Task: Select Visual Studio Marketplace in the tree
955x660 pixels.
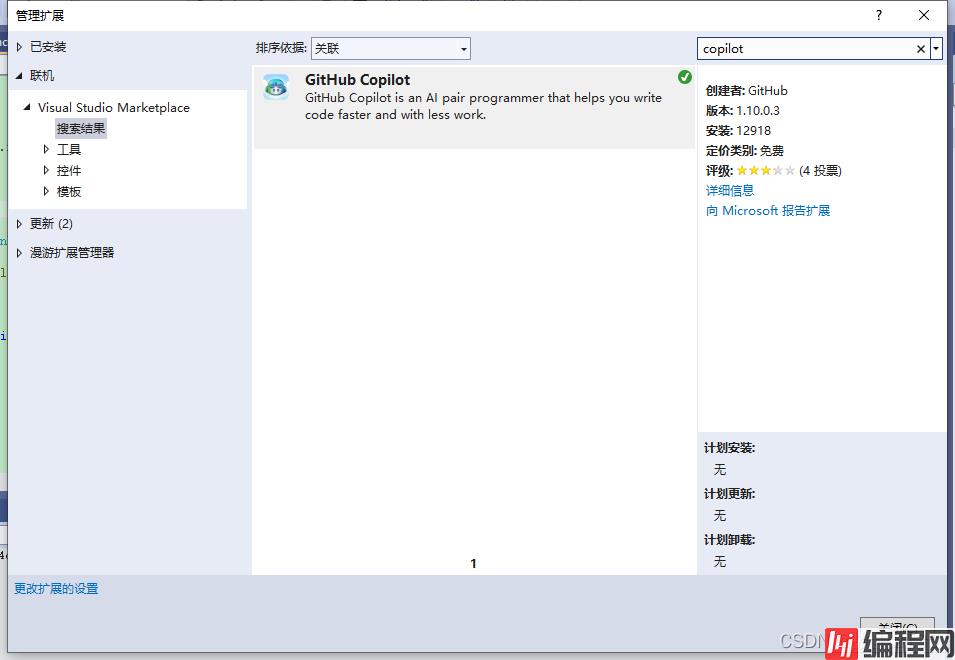Action: 114,107
